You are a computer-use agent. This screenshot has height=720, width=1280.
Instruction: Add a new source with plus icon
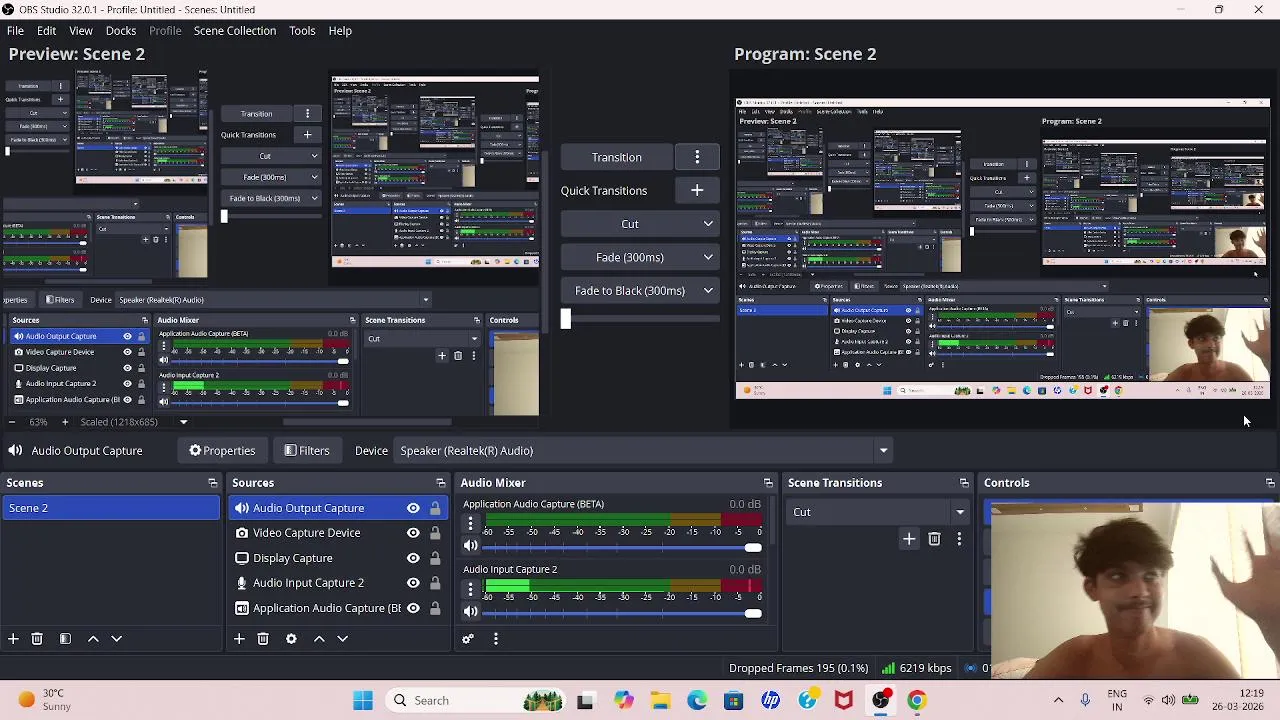tap(239, 639)
